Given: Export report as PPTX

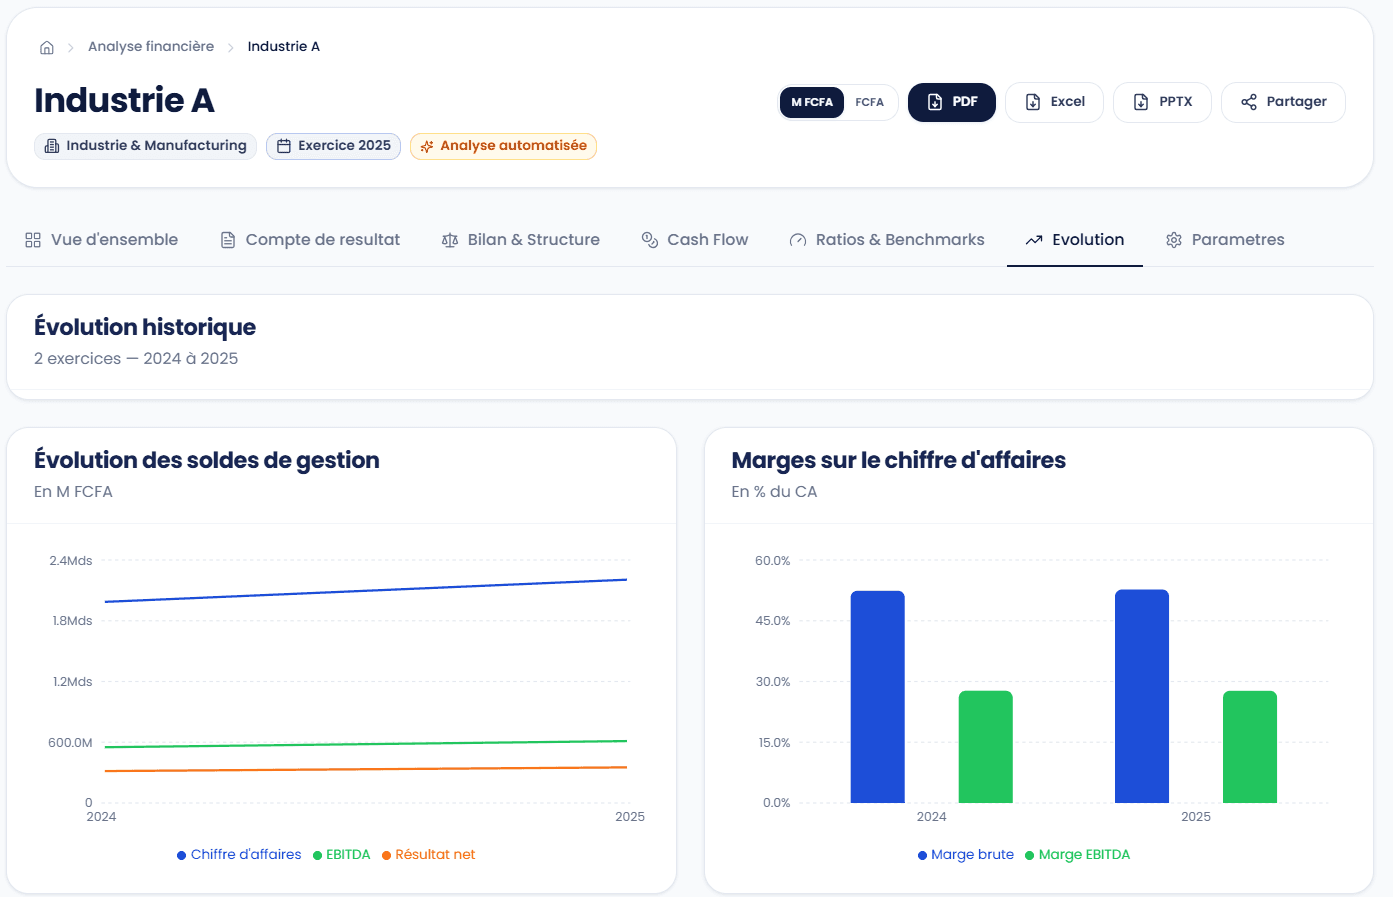Looking at the screenshot, I should pos(1162,102).
